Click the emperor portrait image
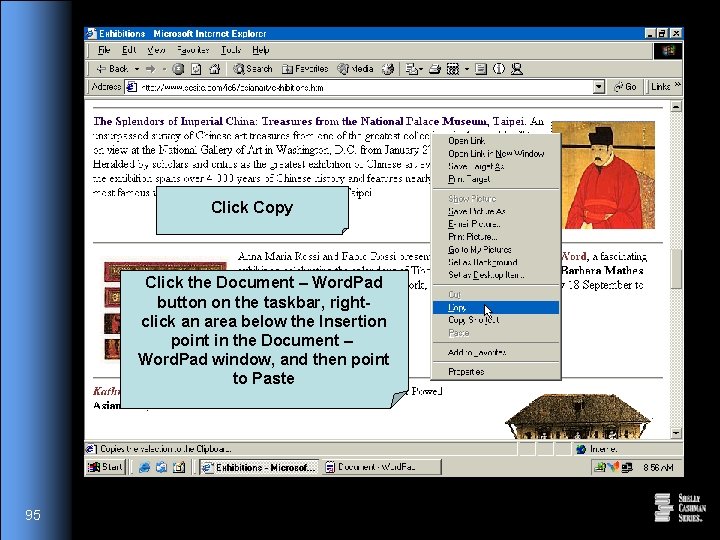The image size is (720, 540). pos(603,175)
